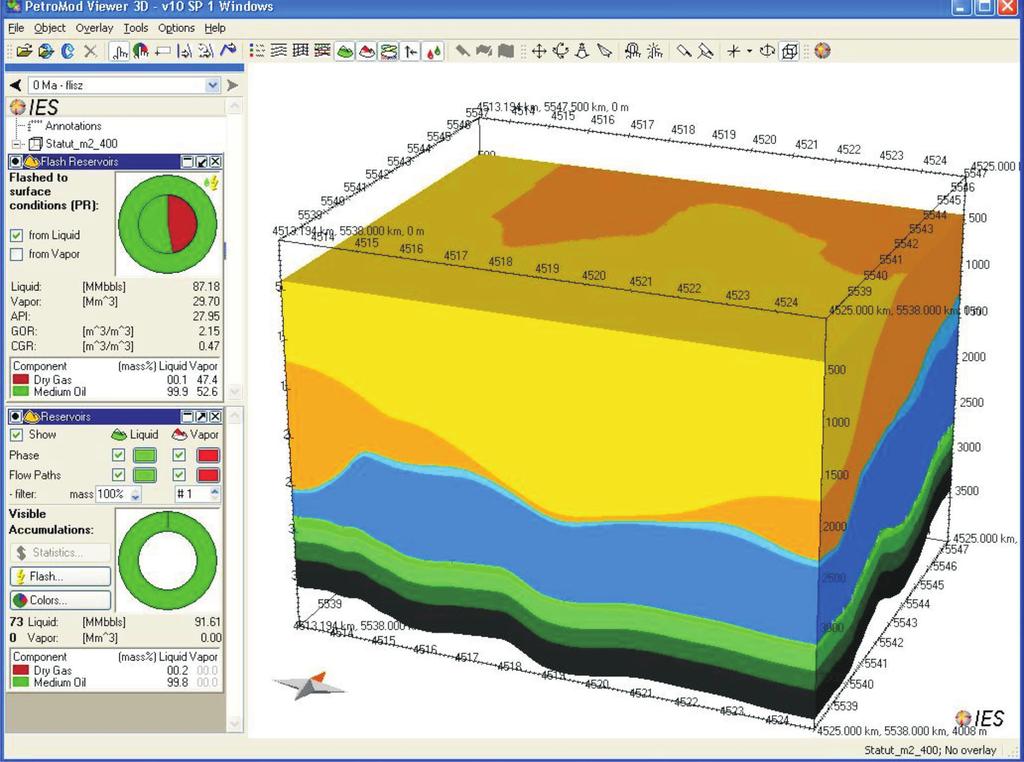This screenshot has height=762, width=1024.
Task: Open the Object menu
Action: pyautogui.click(x=50, y=28)
